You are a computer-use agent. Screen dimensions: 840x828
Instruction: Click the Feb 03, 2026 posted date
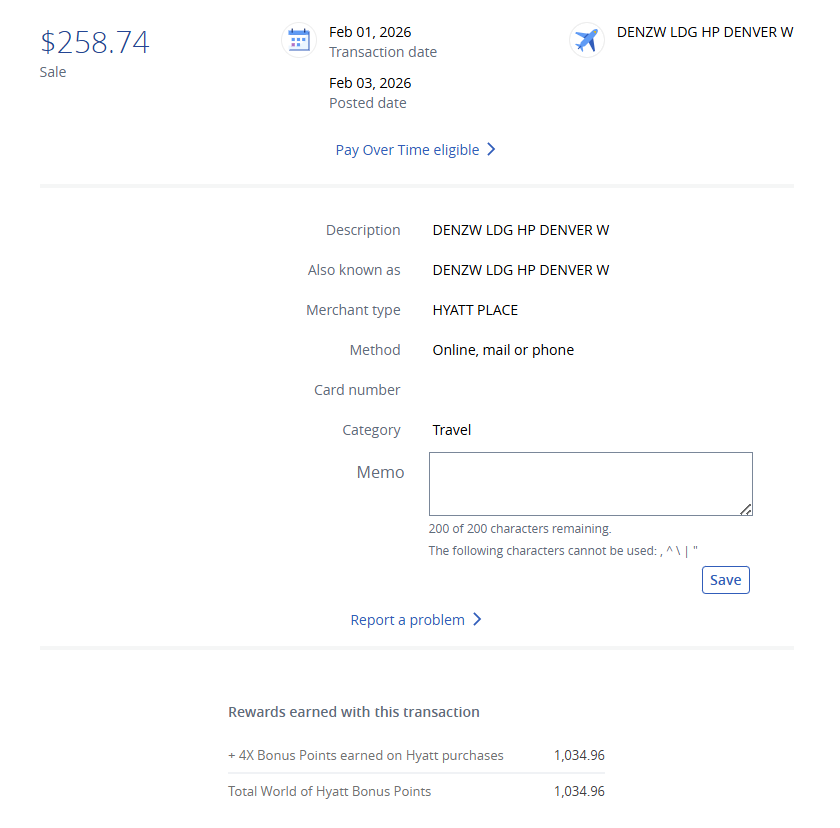(x=370, y=82)
